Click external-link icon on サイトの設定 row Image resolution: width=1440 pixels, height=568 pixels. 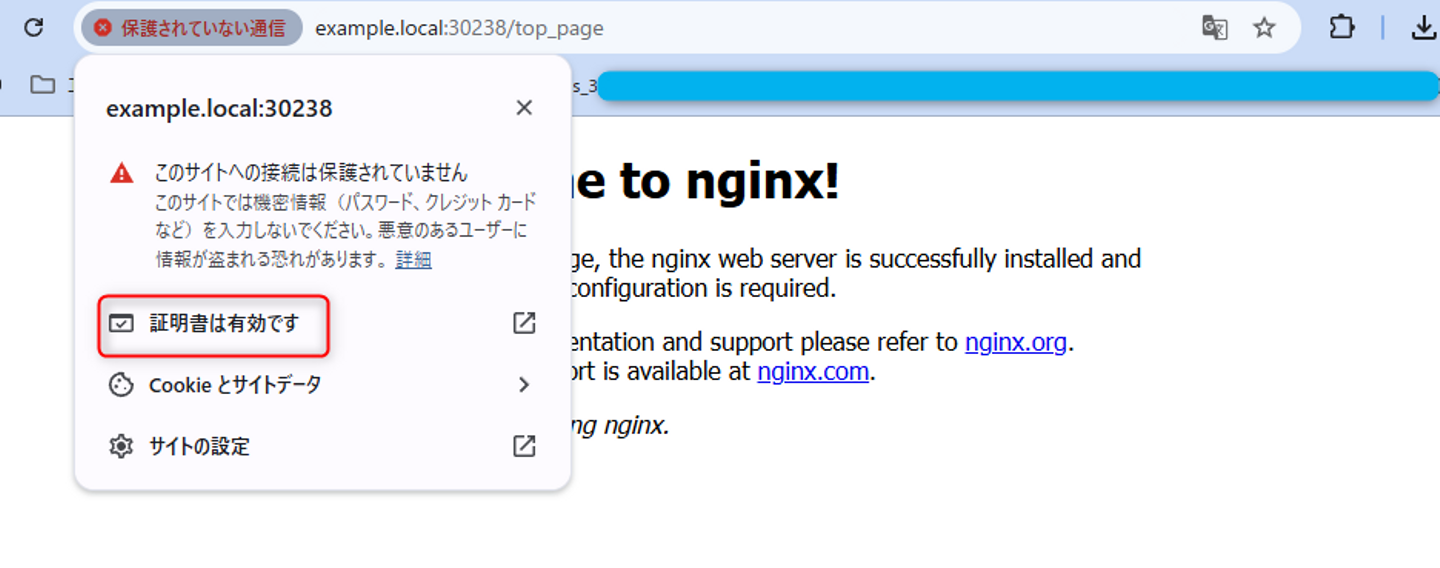click(524, 446)
